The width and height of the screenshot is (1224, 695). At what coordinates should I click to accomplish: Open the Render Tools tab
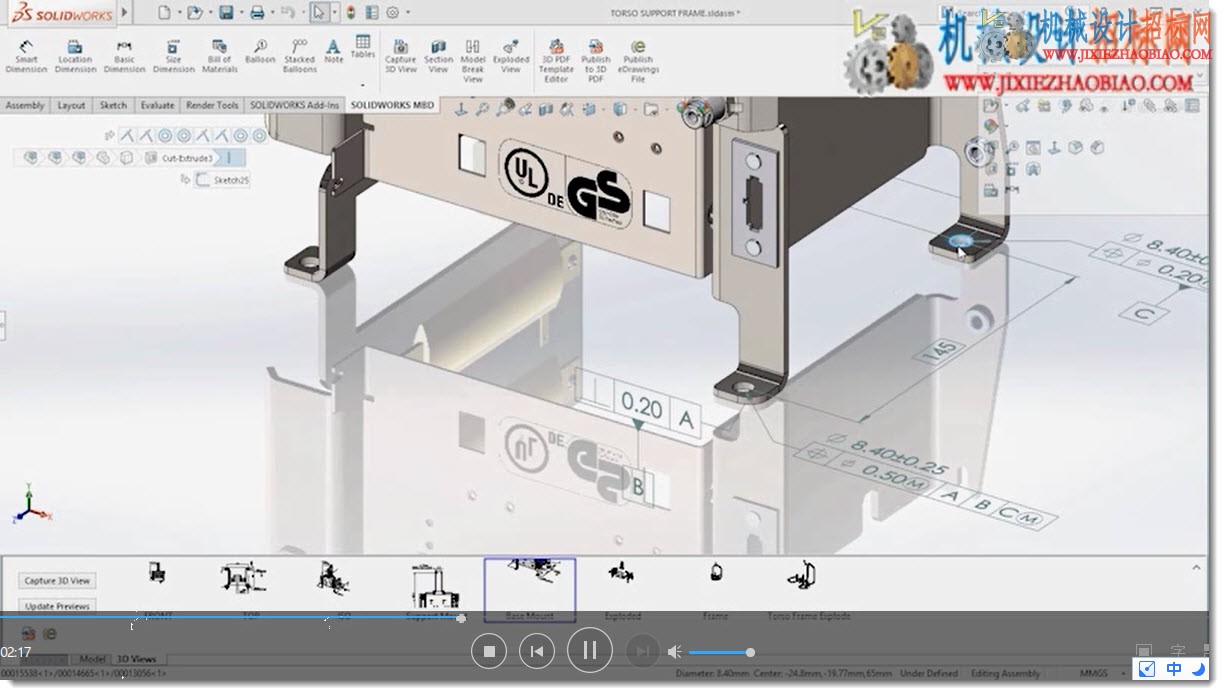click(x=212, y=105)
